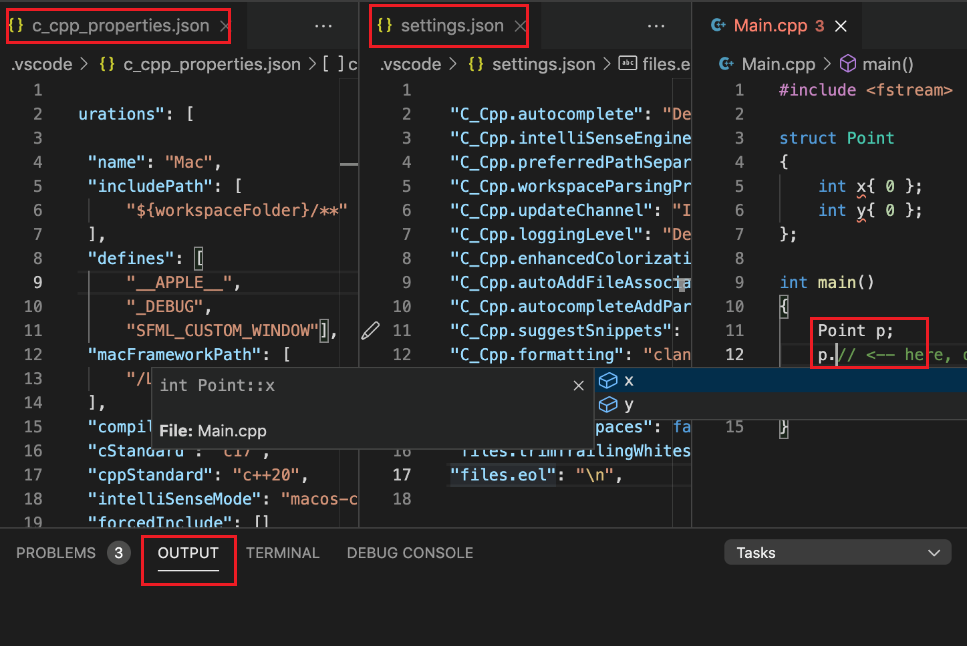Click .vscode breadcrumb in settings.json editor
The height and width of the screenshot is (646, 967).
411,64
